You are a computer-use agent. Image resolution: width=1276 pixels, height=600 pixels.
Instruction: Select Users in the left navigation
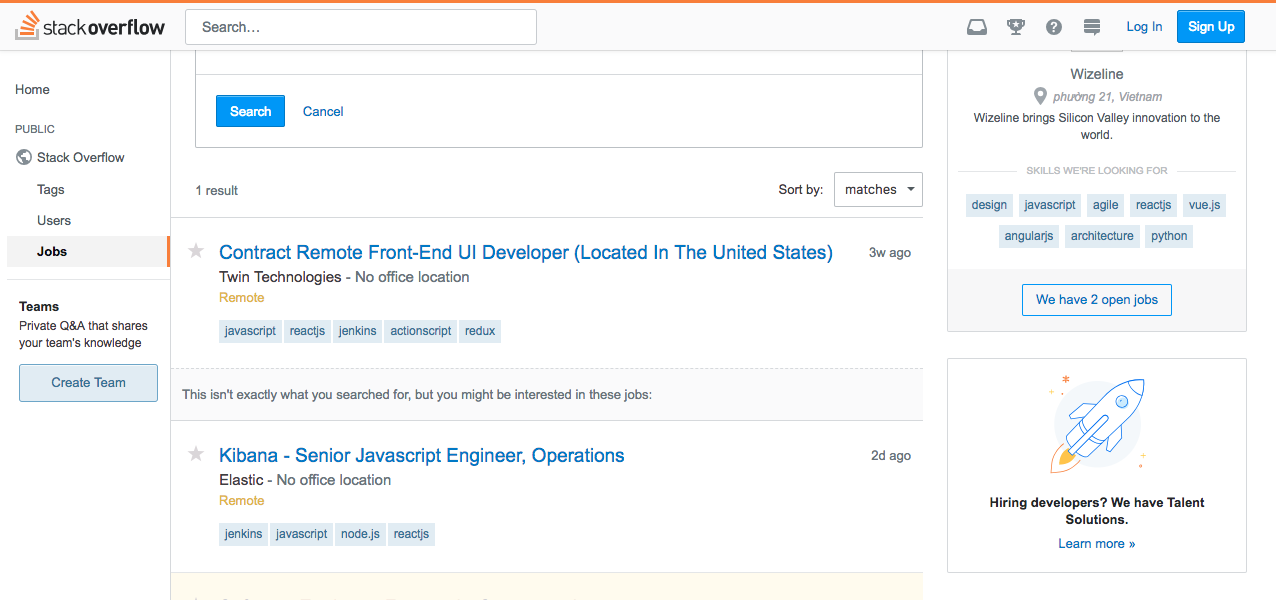pyautogui.click(x=54, y=220)
